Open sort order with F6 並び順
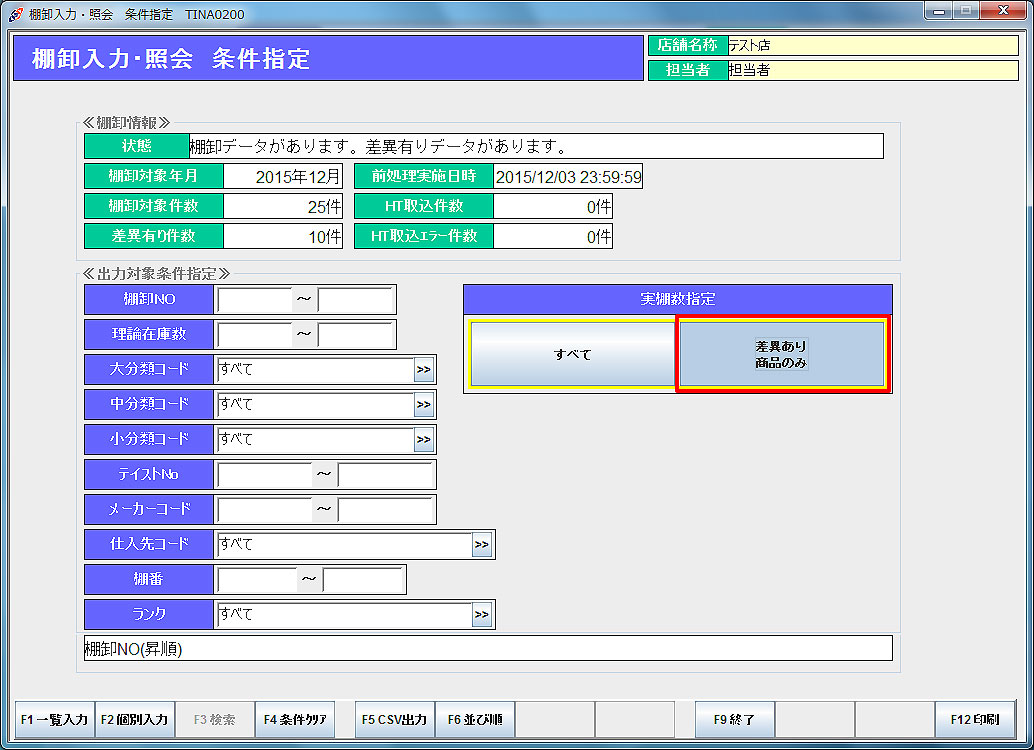 (475, 719)
